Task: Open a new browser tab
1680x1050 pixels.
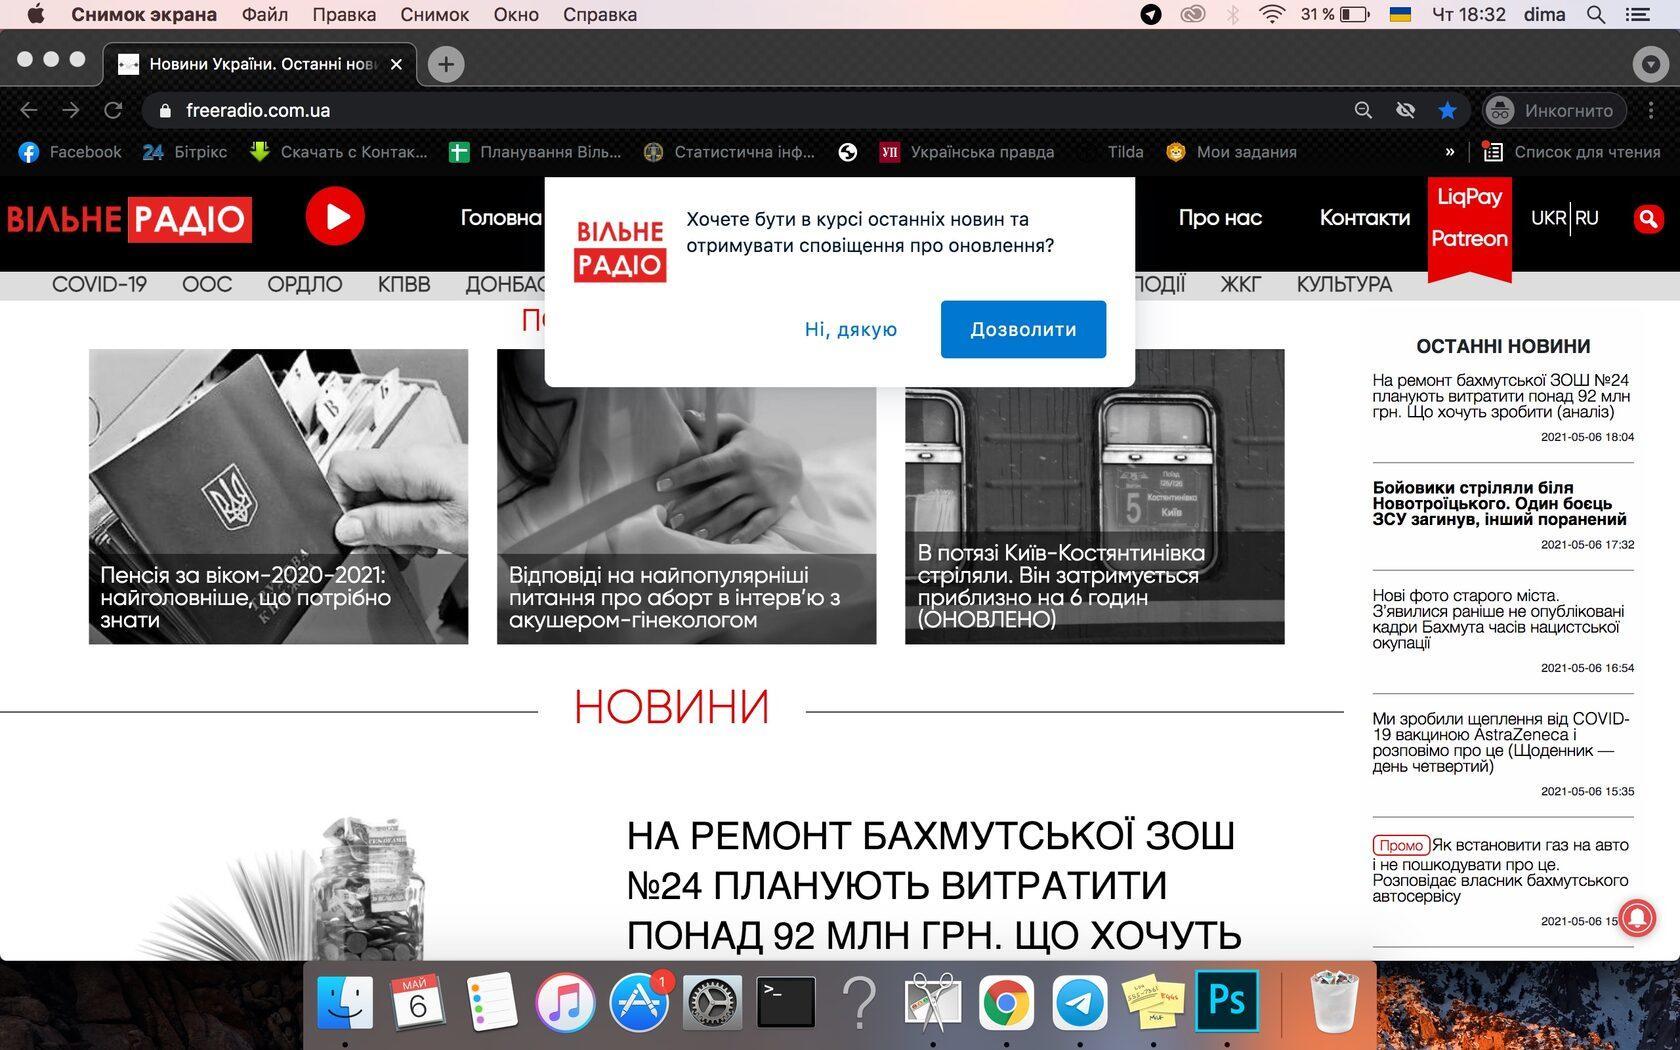Action: [x=446, y=64]
